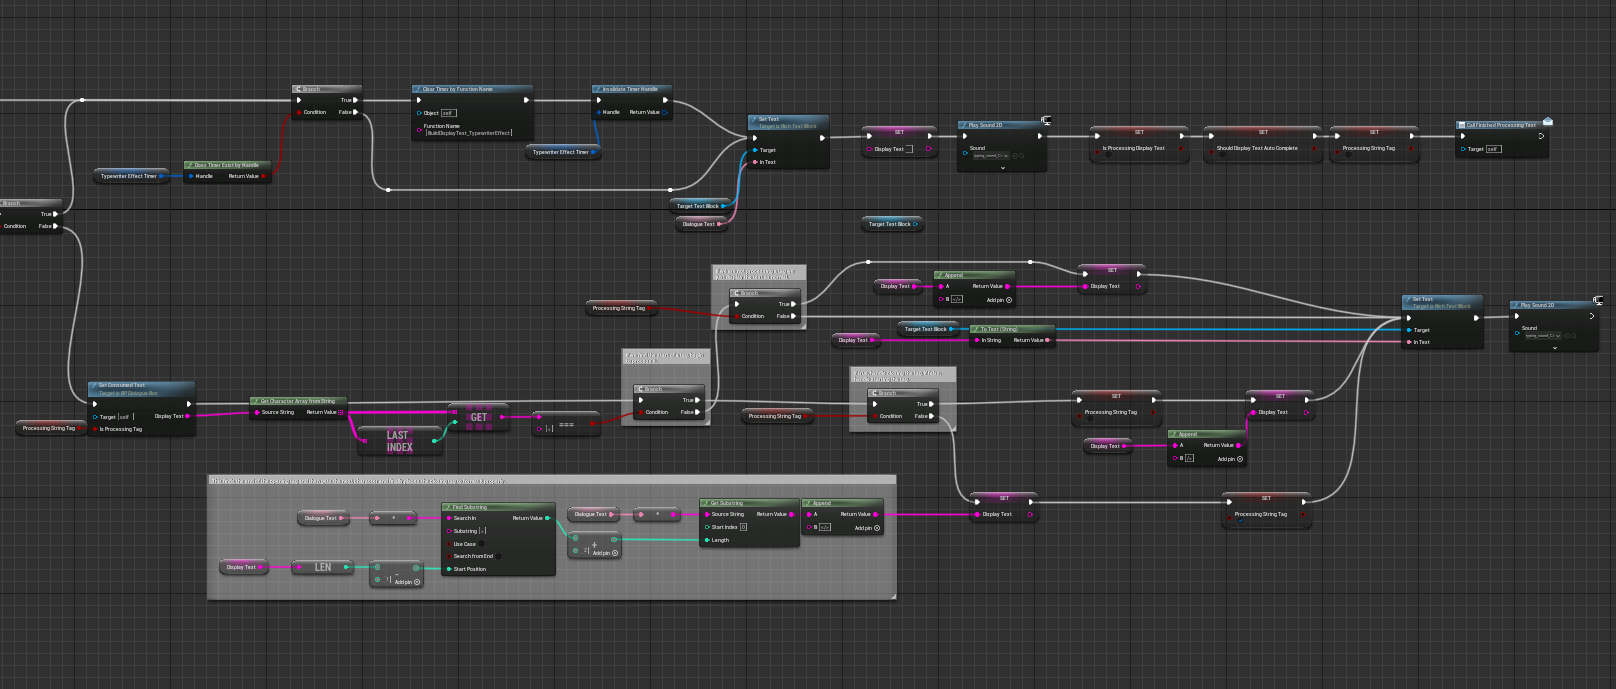Click browse-asset magnifier on Play Sound 2D before SET Is Processing

pos(1021,156)
